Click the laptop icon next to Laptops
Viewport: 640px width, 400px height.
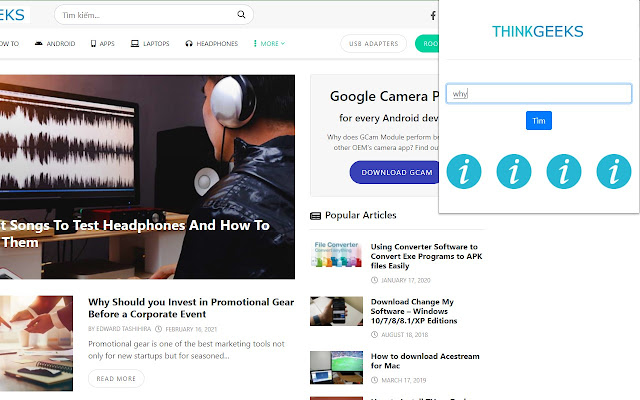pos(135,43)
